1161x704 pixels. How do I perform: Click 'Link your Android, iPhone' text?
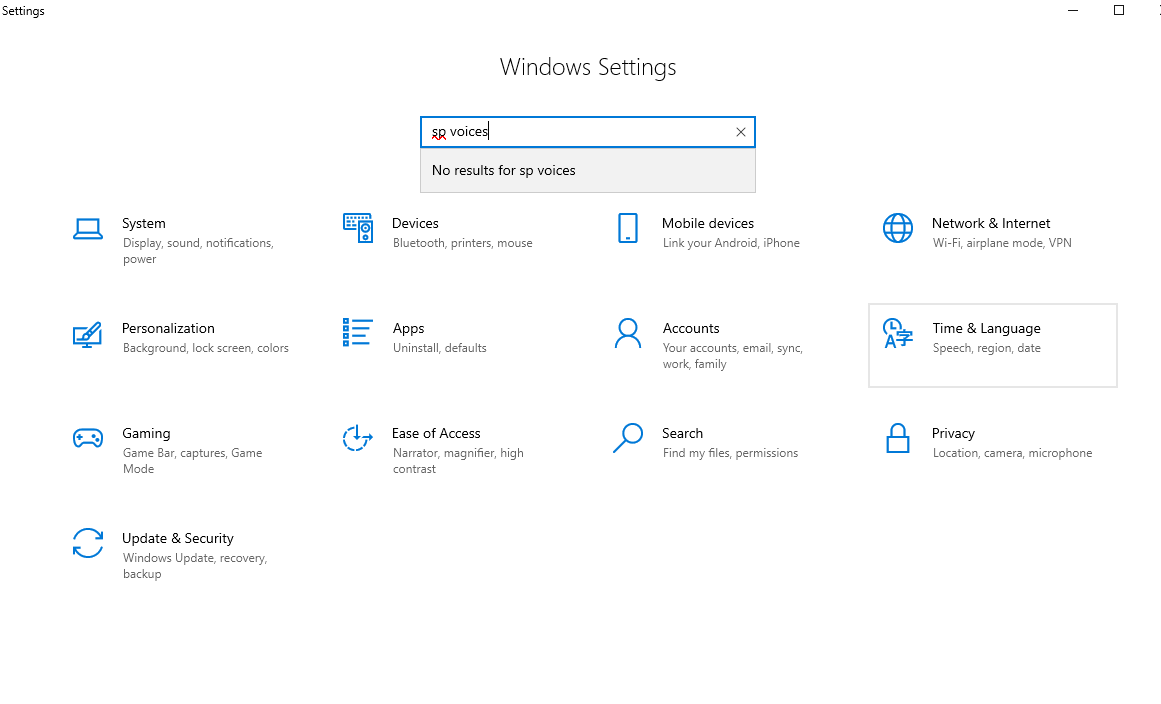(x=731, y=244)
